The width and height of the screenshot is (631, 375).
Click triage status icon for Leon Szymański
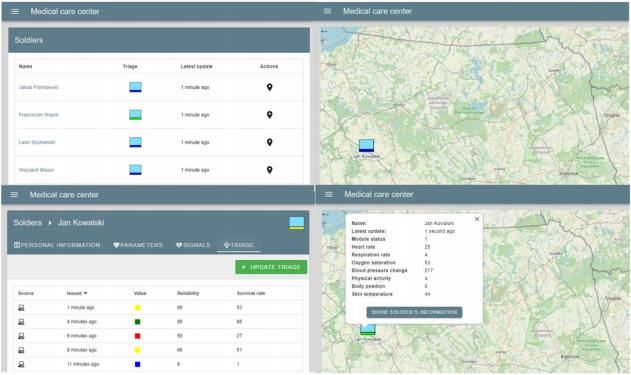pos(135,142)
